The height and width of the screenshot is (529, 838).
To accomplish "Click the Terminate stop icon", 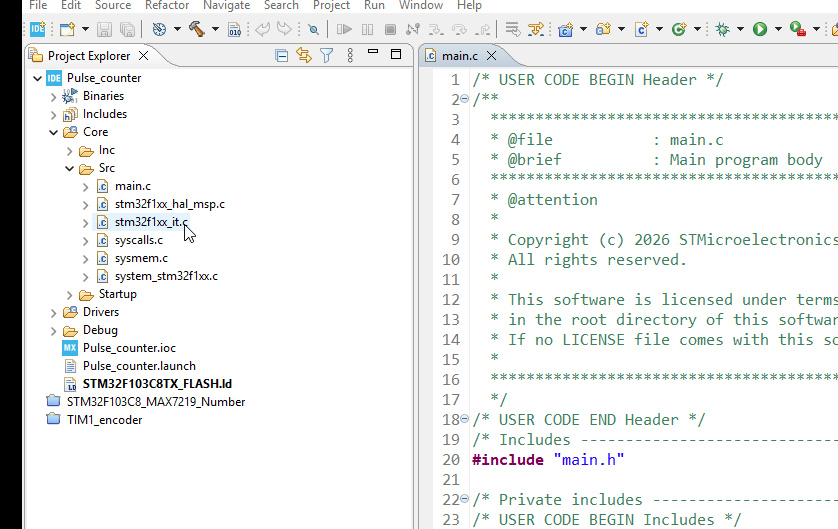I will pos(391,29).
